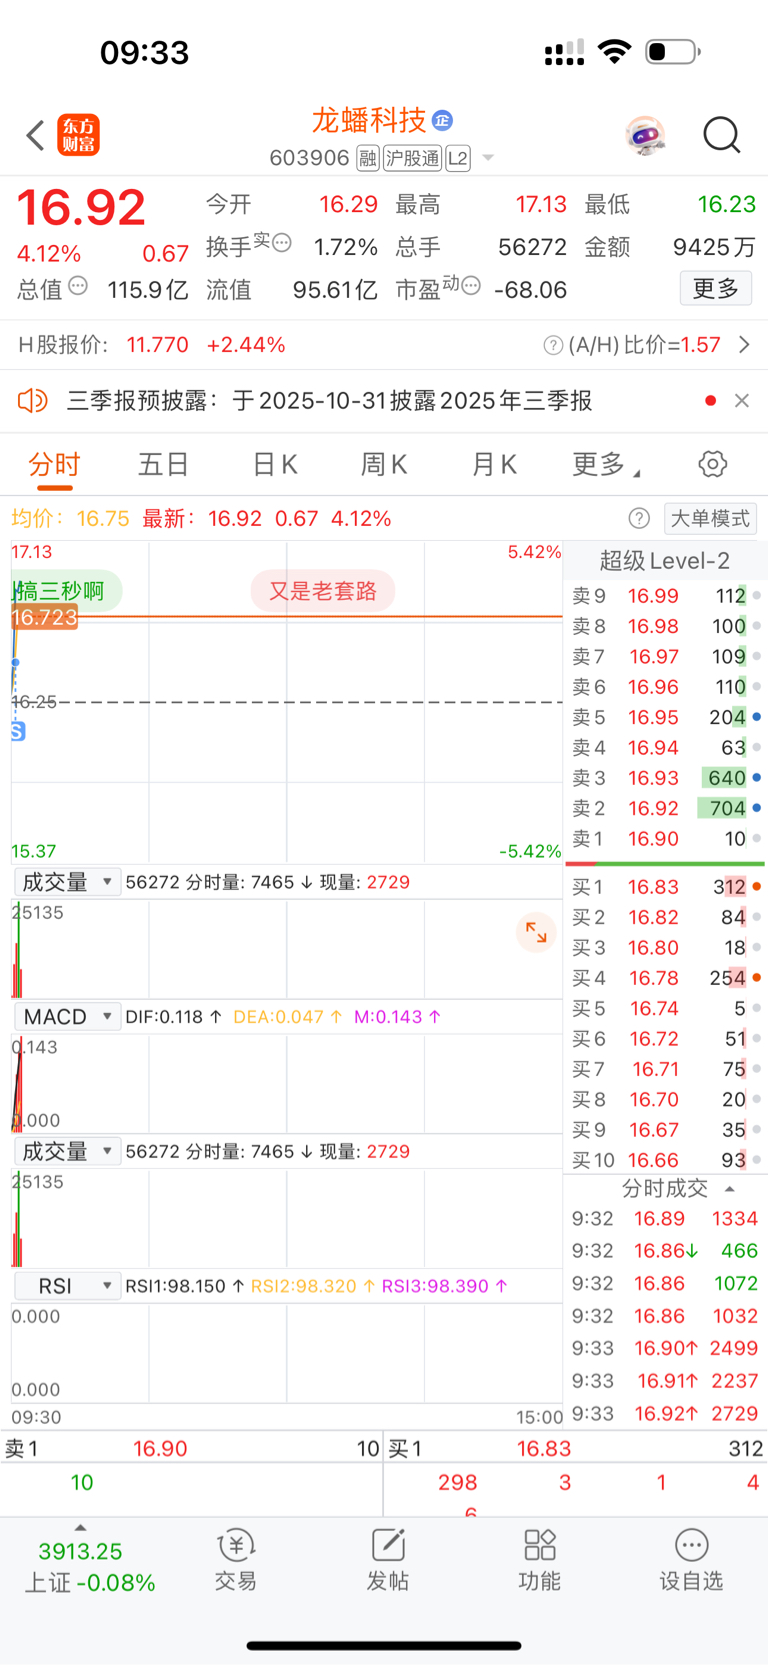Expand the stock code dropdown arrow
This screenshot has height=1665, width=768.
coord(488,158)
